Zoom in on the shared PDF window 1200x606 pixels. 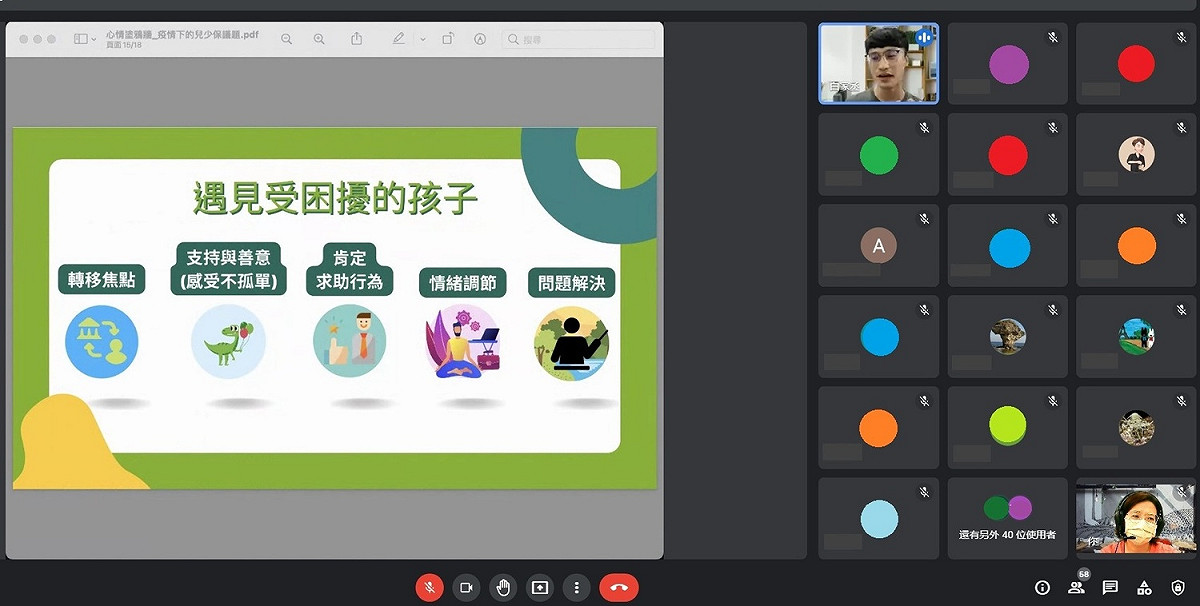coord(319,39)
